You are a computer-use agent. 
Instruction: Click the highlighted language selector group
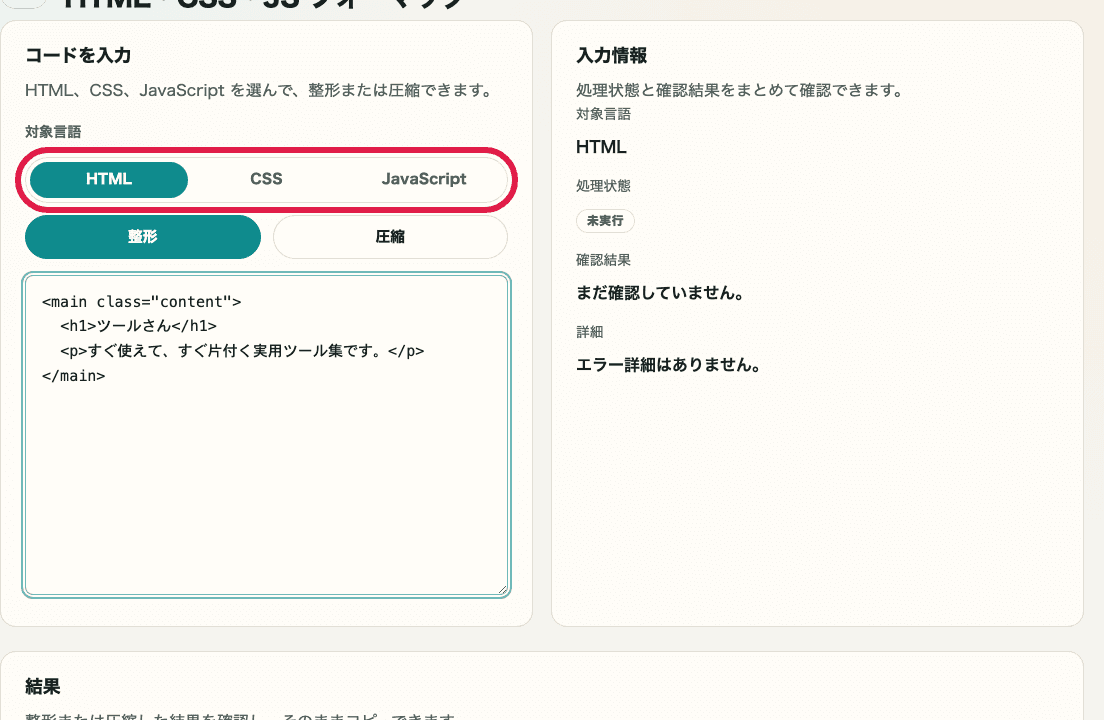tap(267, 179)
